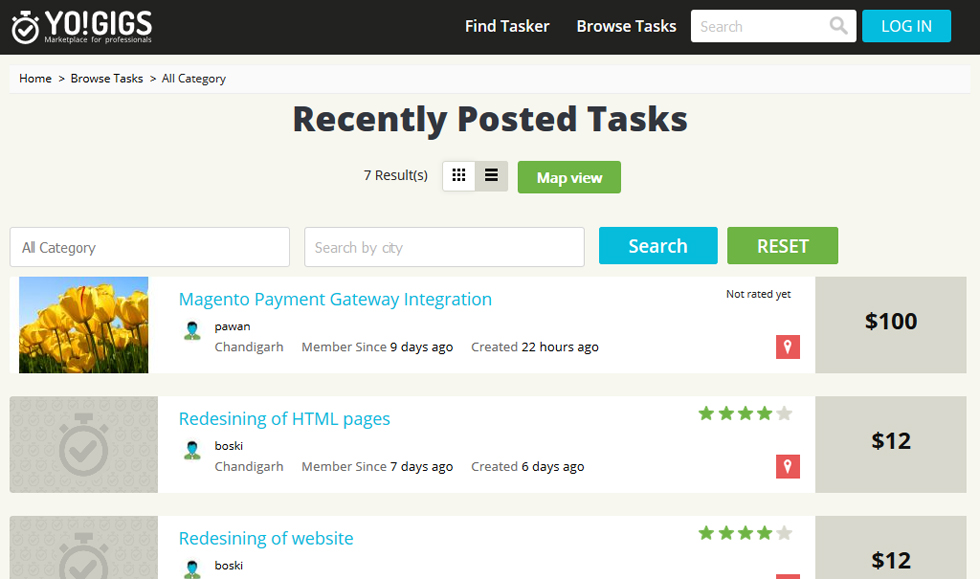The image size is (980, 579).
Task: Click the magnifier icon in search box
Action: [x=838, y=26]
